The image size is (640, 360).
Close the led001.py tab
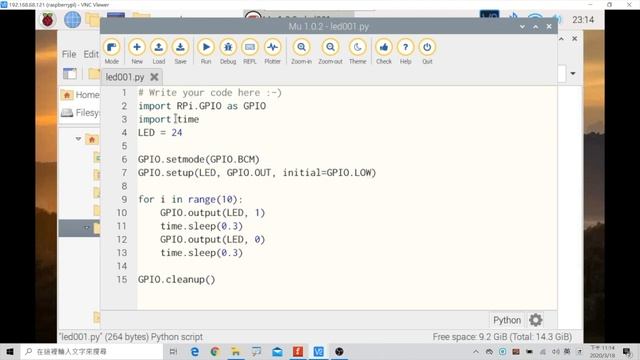point(154,77)
